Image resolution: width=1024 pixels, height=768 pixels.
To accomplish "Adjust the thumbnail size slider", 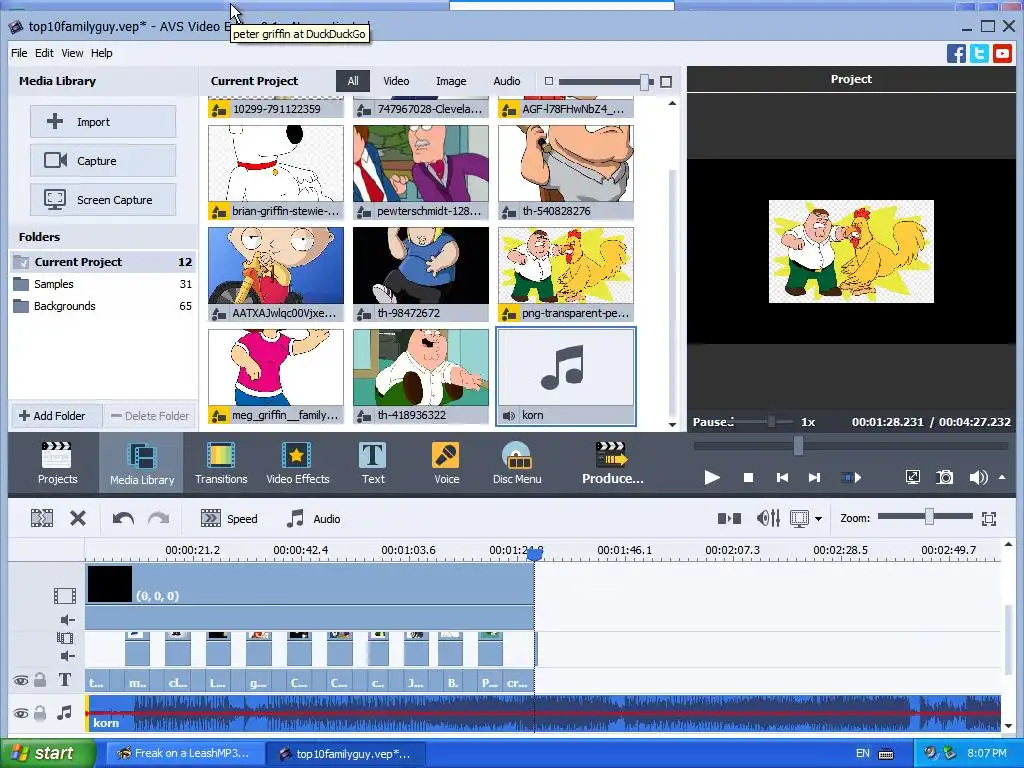I will click(x=644, y=82).
